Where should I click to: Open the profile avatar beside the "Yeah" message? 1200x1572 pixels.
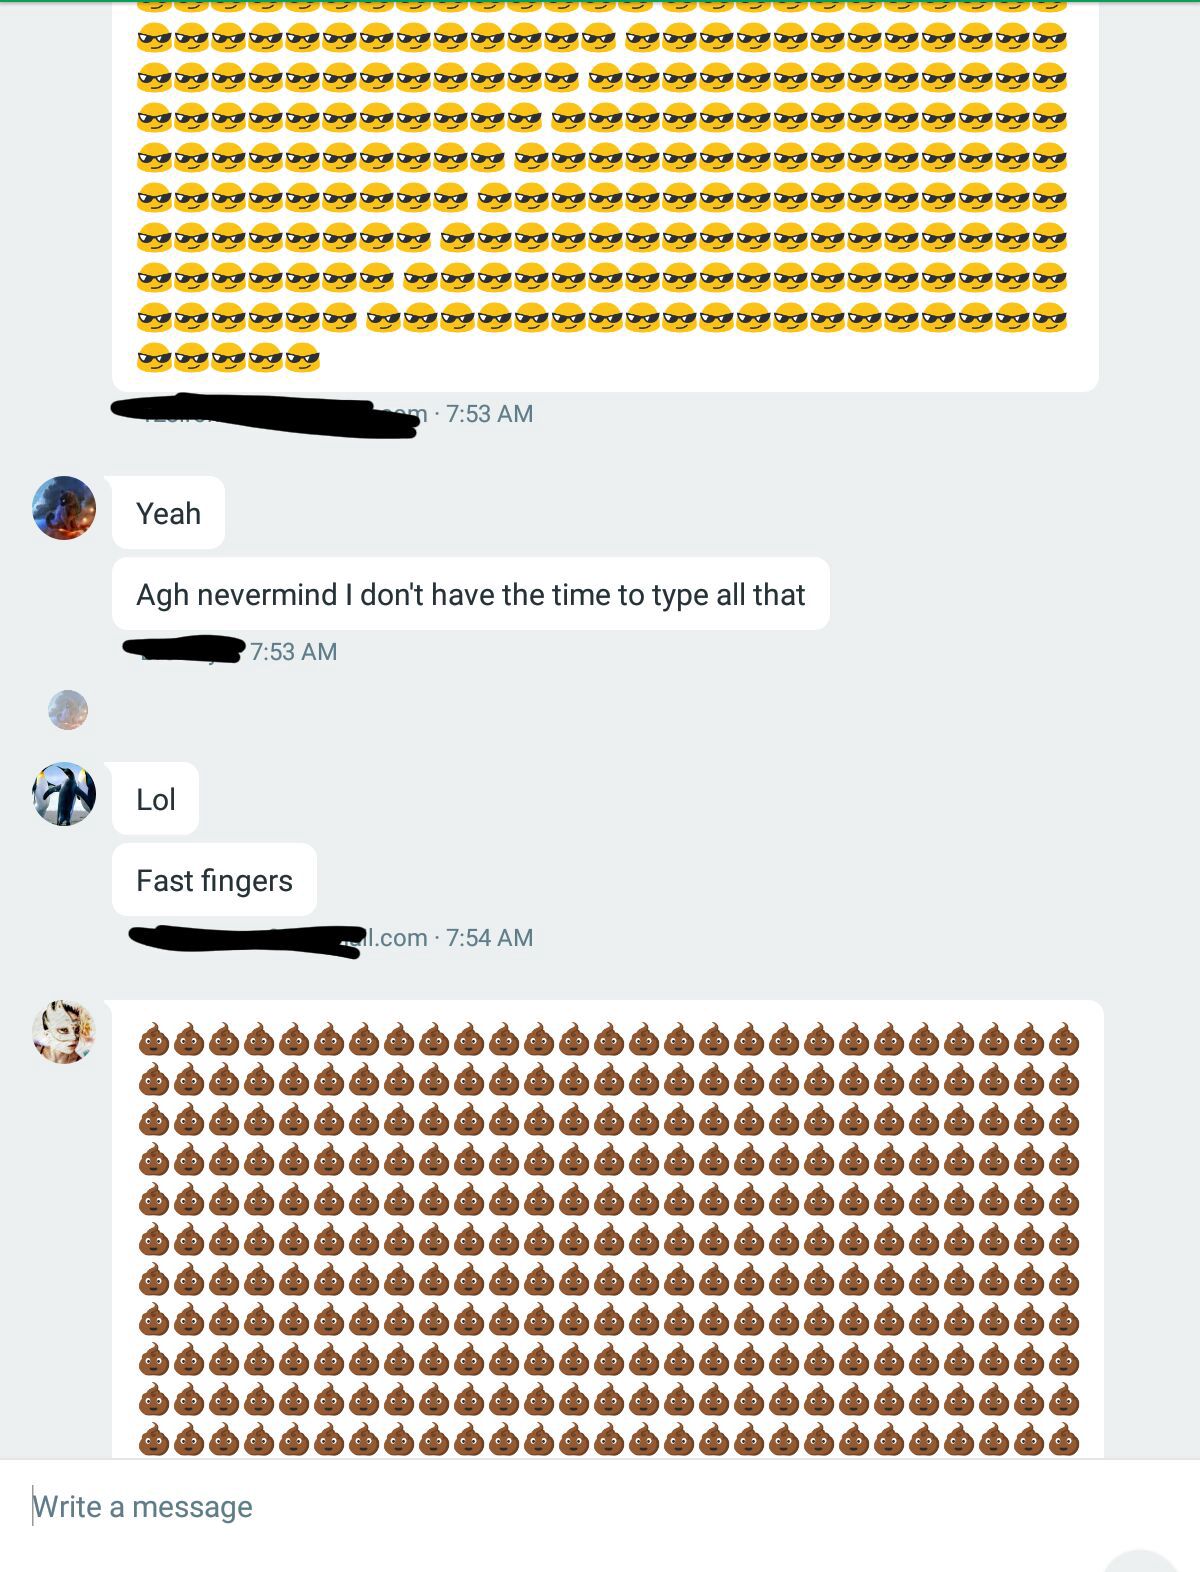pos(64,508)
